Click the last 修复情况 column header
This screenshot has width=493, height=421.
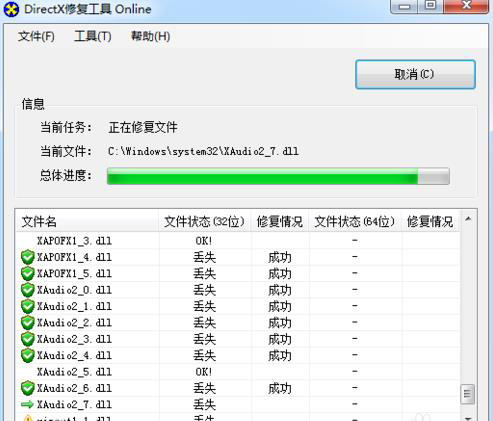tap(430, 221)
